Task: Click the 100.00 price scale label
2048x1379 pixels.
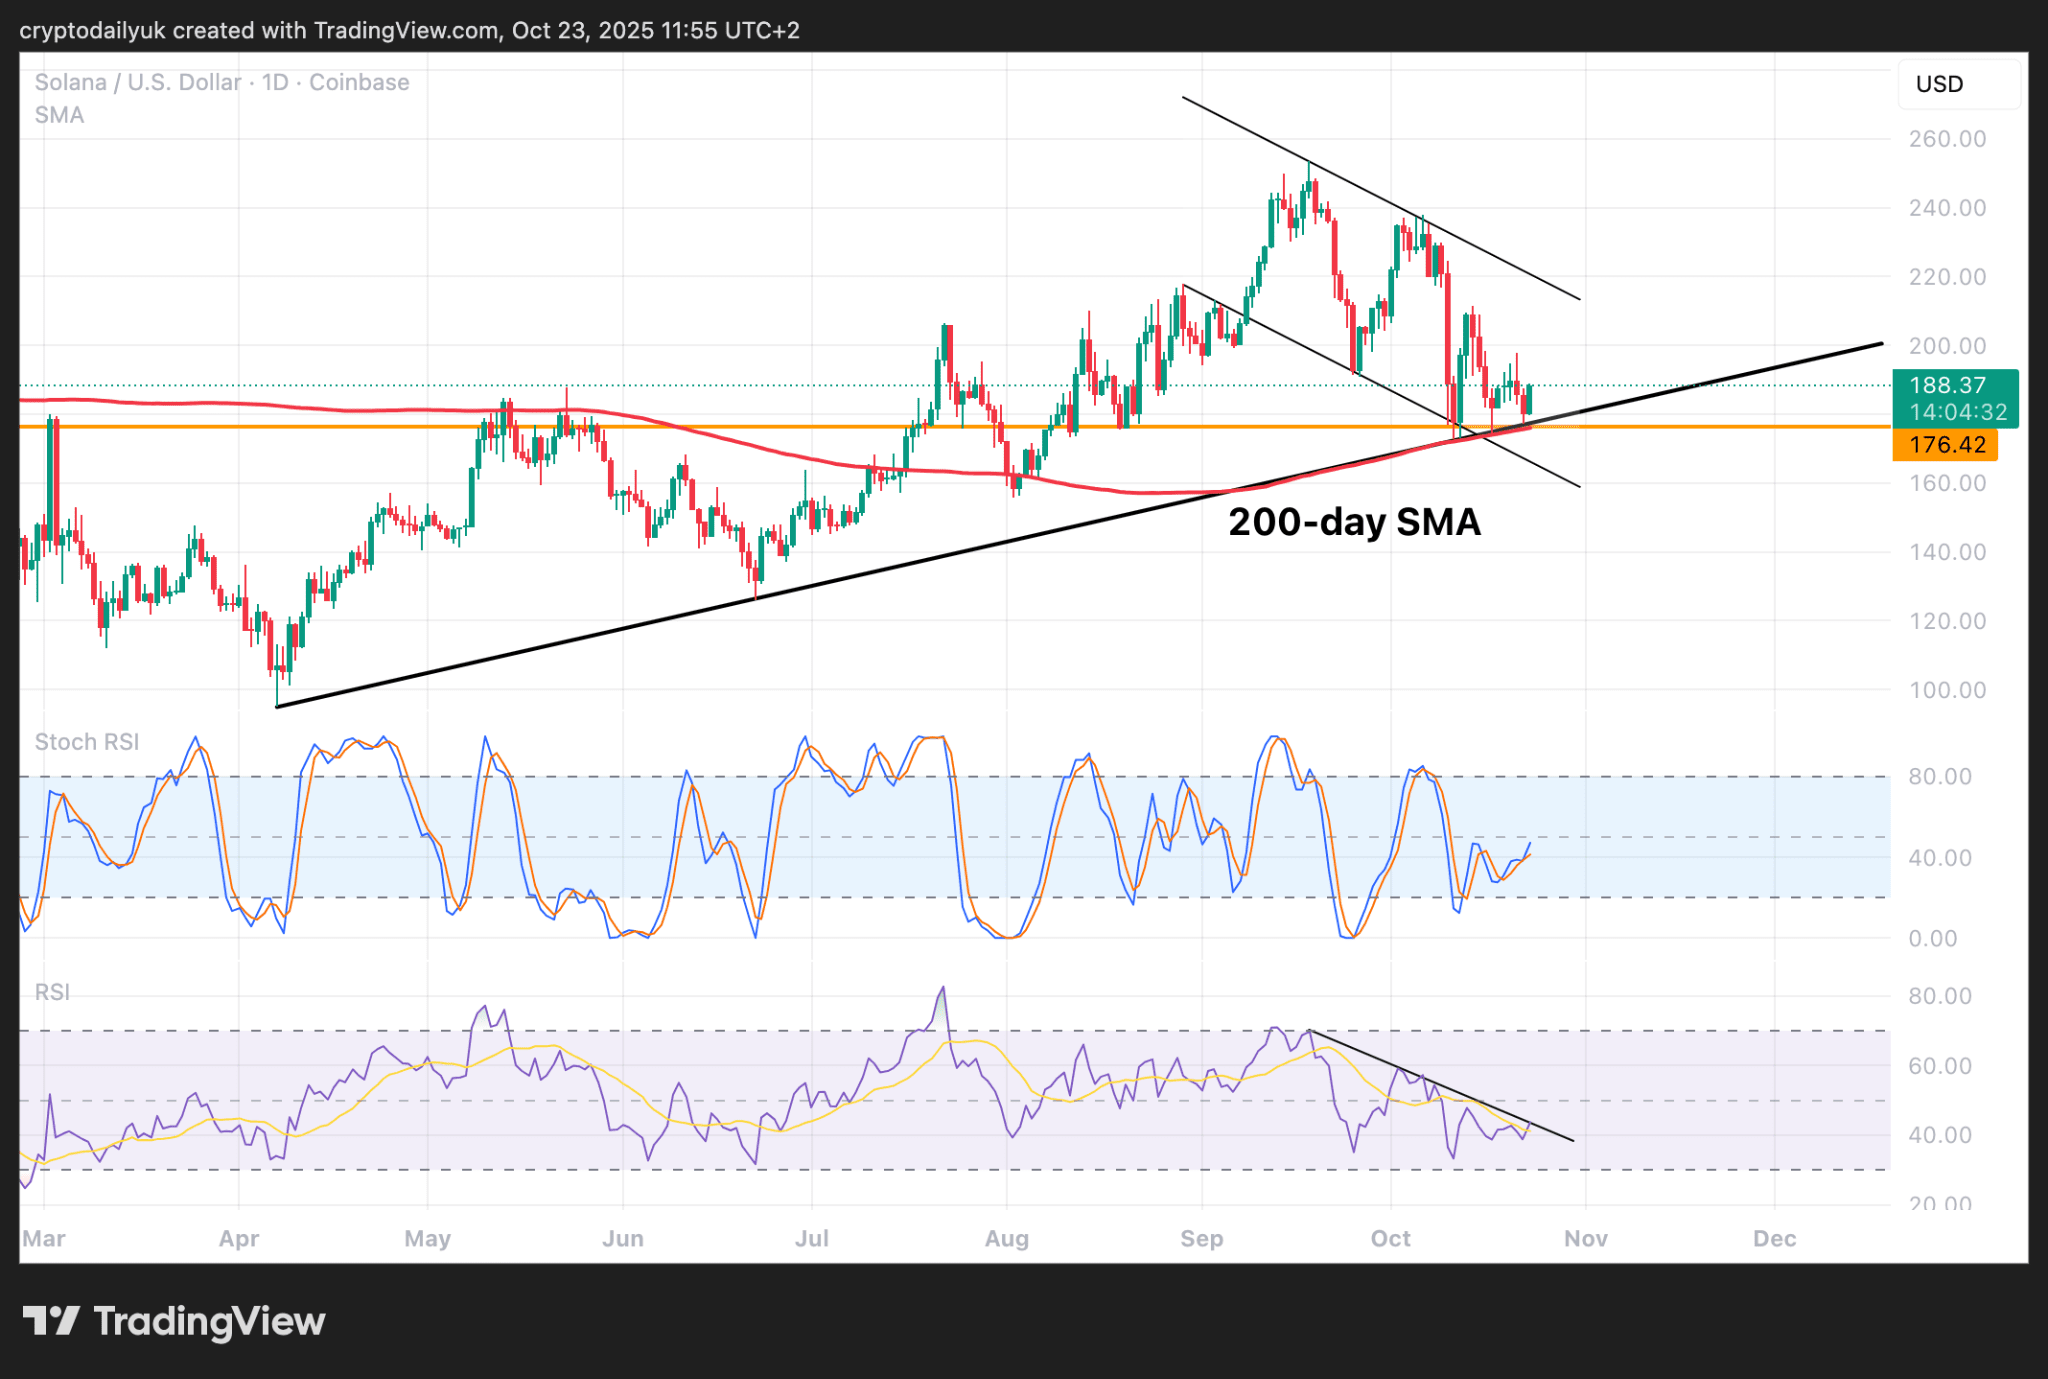Action: tap(1947, 690)
